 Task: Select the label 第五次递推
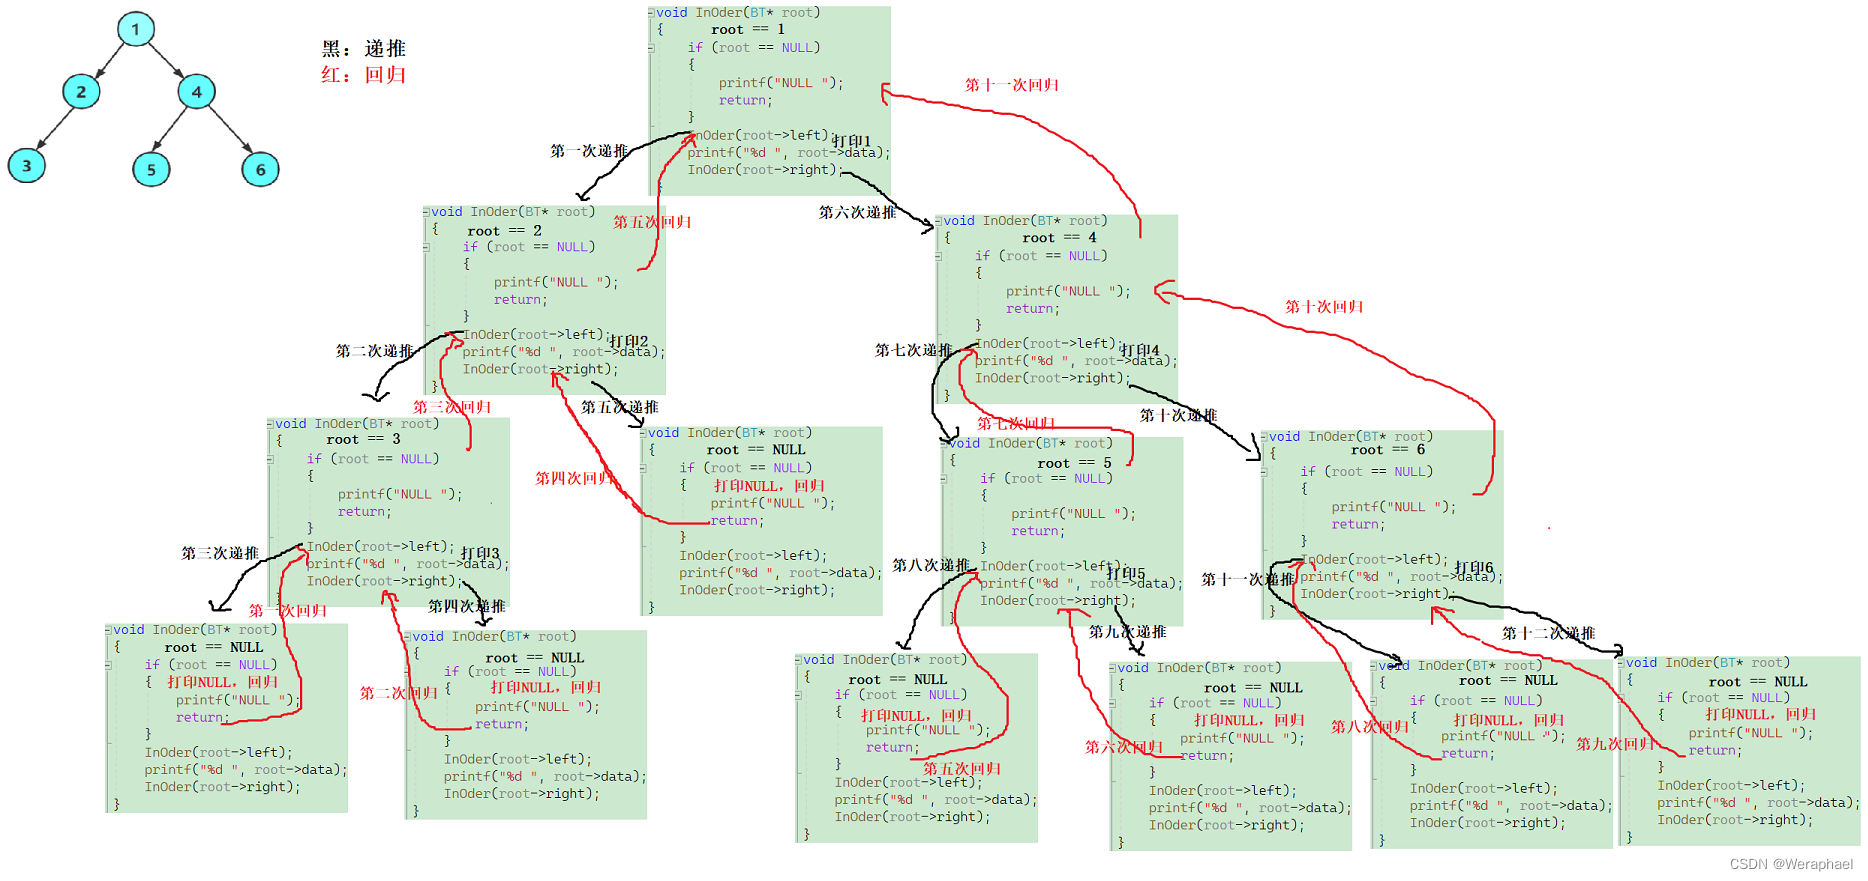point(620,407)
